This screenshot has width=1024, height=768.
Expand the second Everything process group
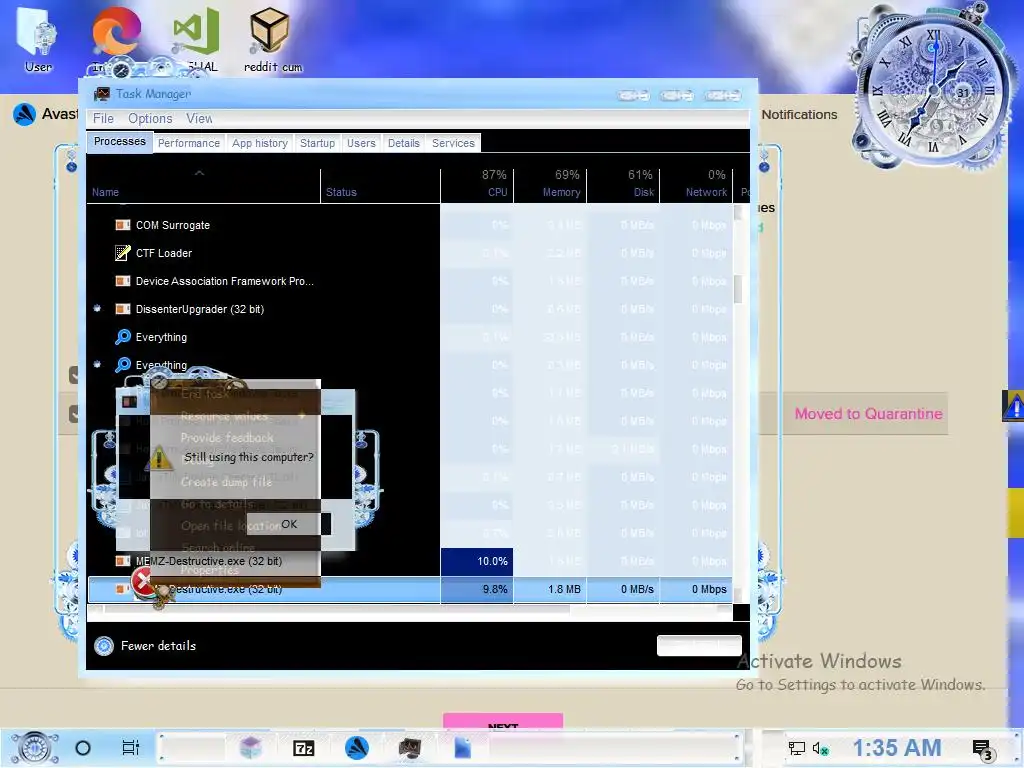[x=97, y=364]
